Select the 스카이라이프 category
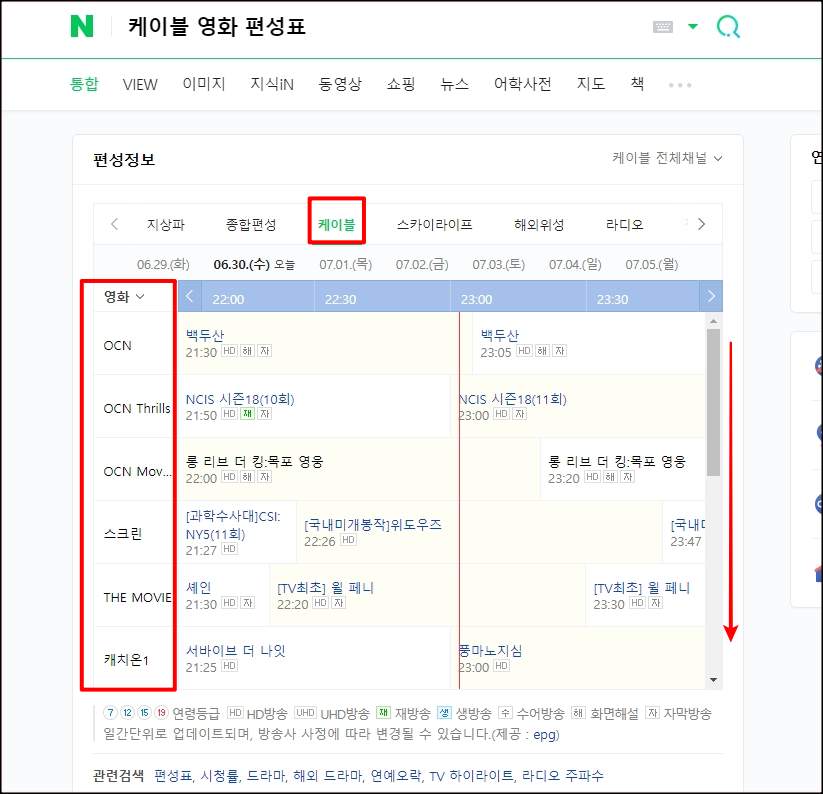823x794 pixels. [435, 225]
